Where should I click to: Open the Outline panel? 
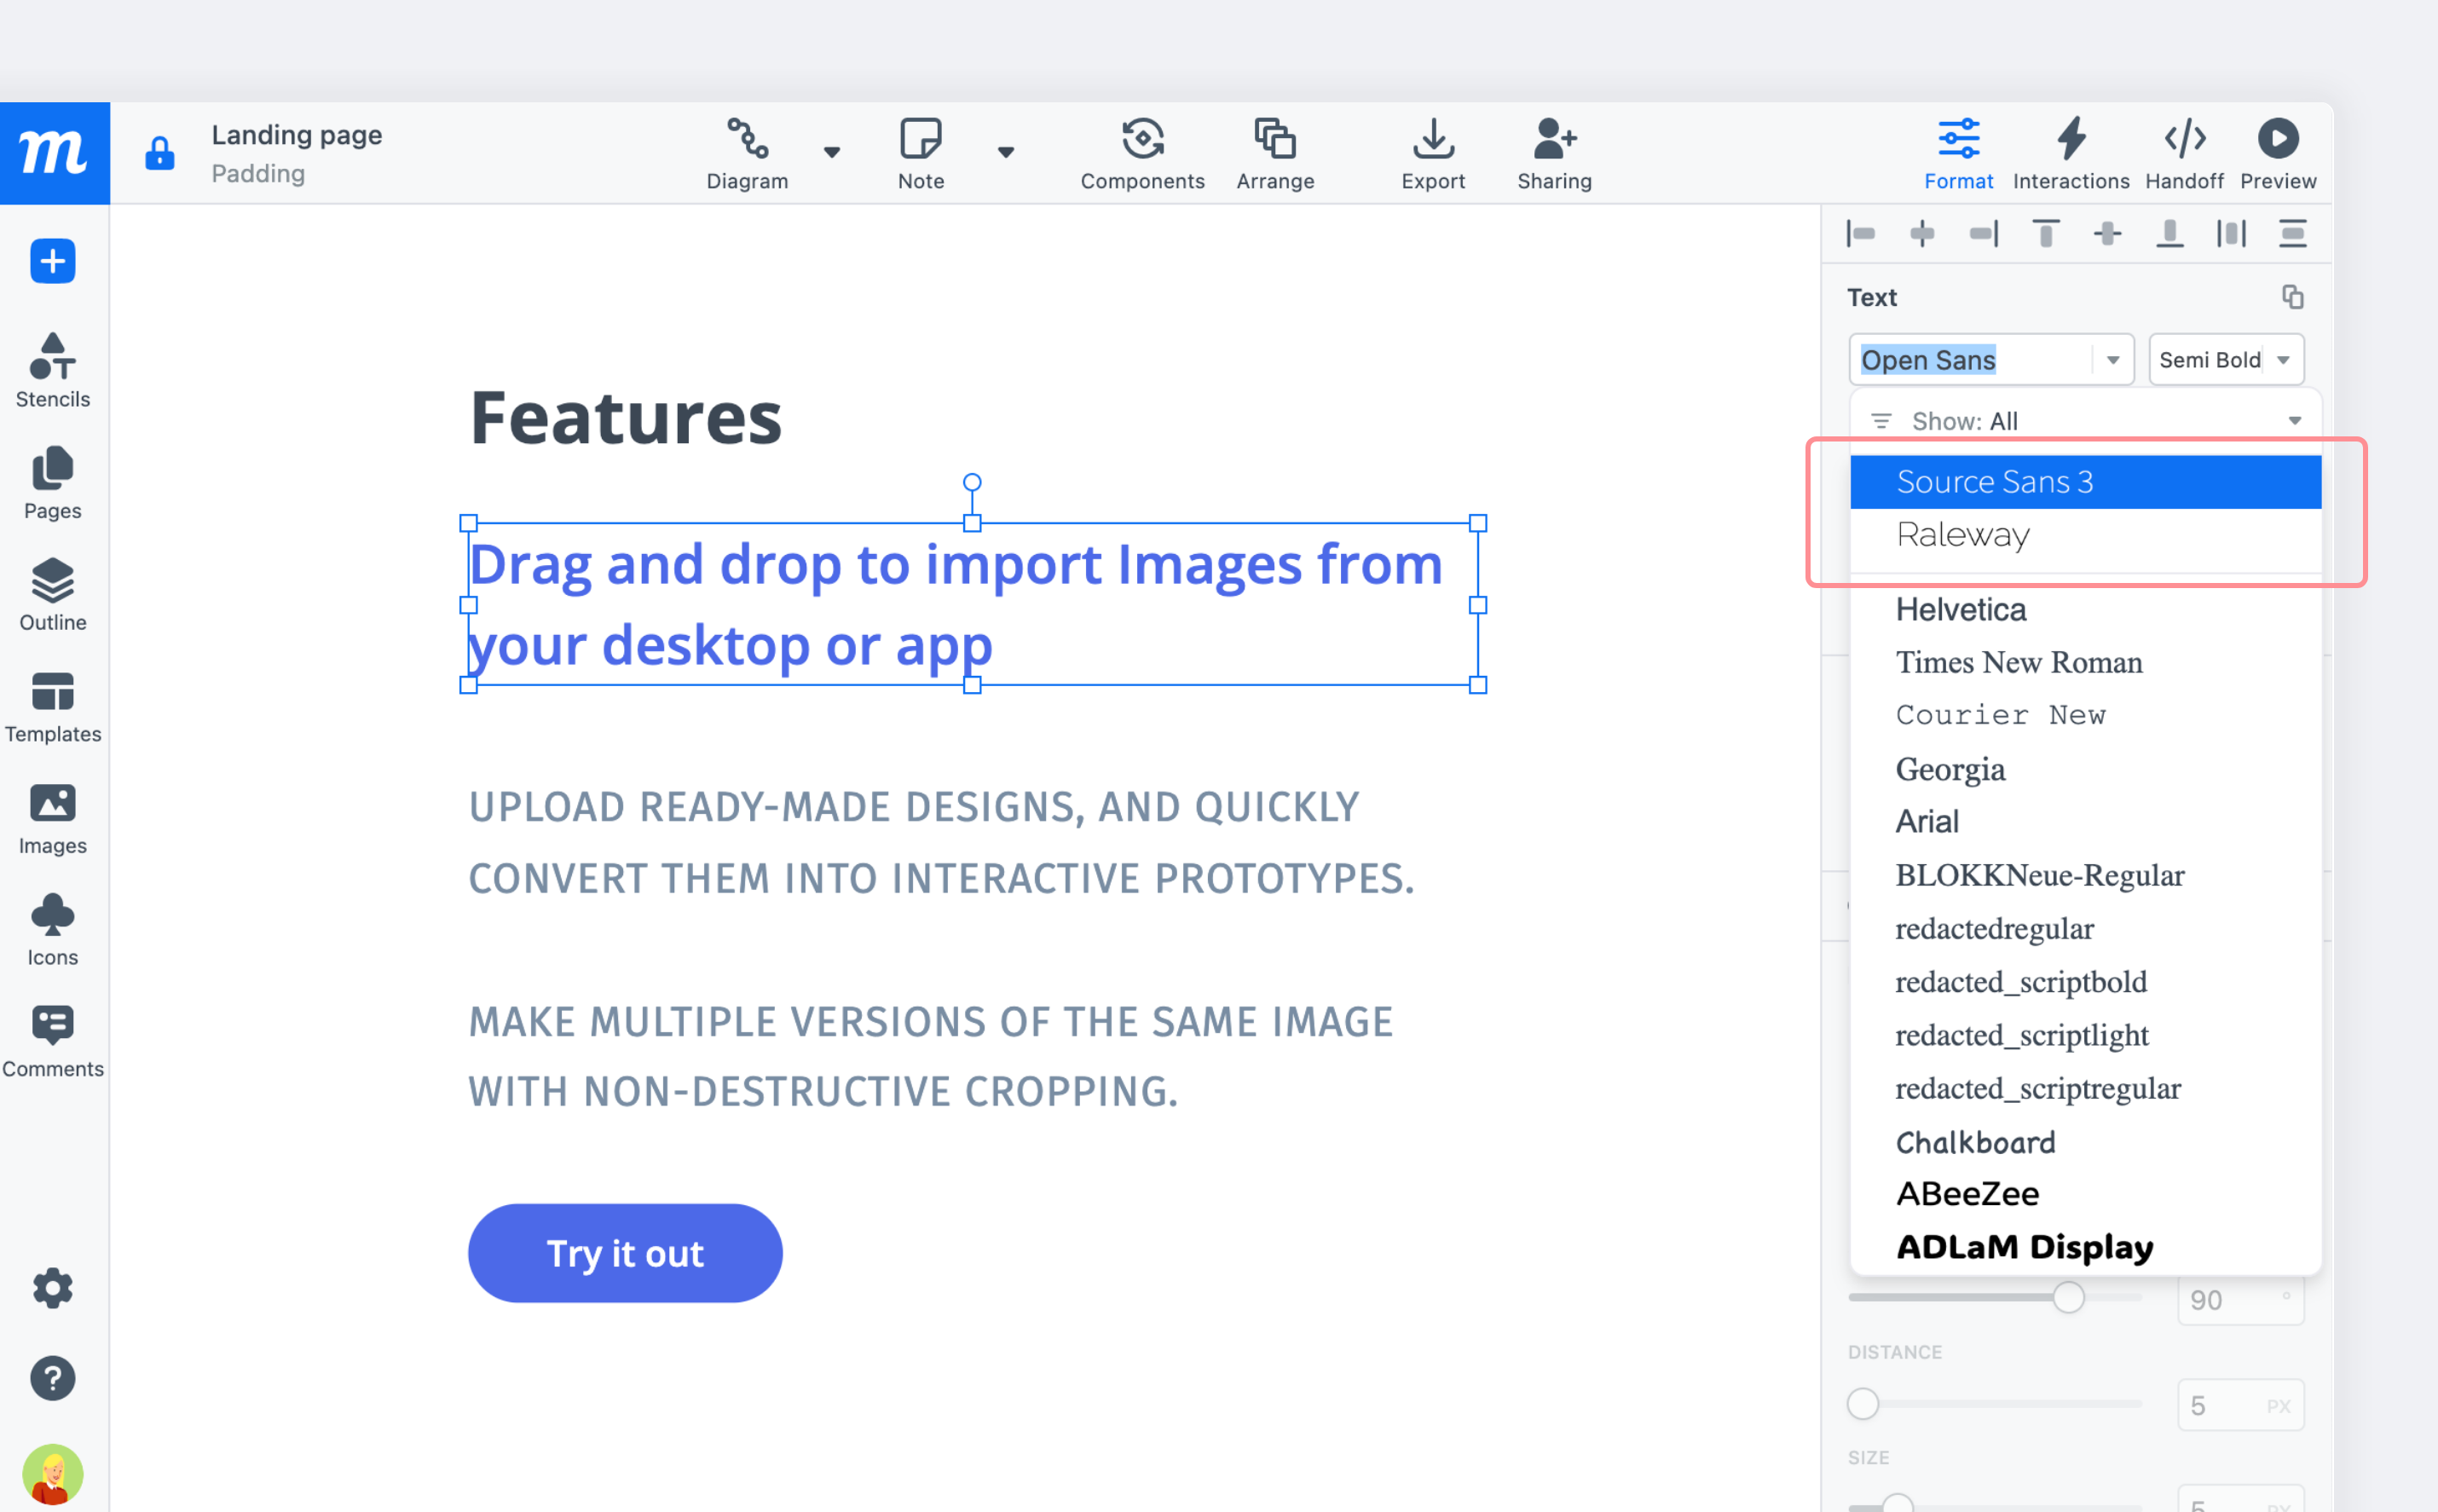53,595
